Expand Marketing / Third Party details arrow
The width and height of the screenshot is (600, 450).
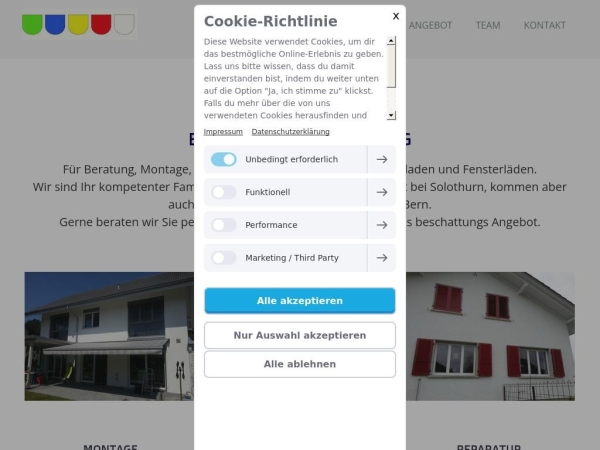(382, 258)
